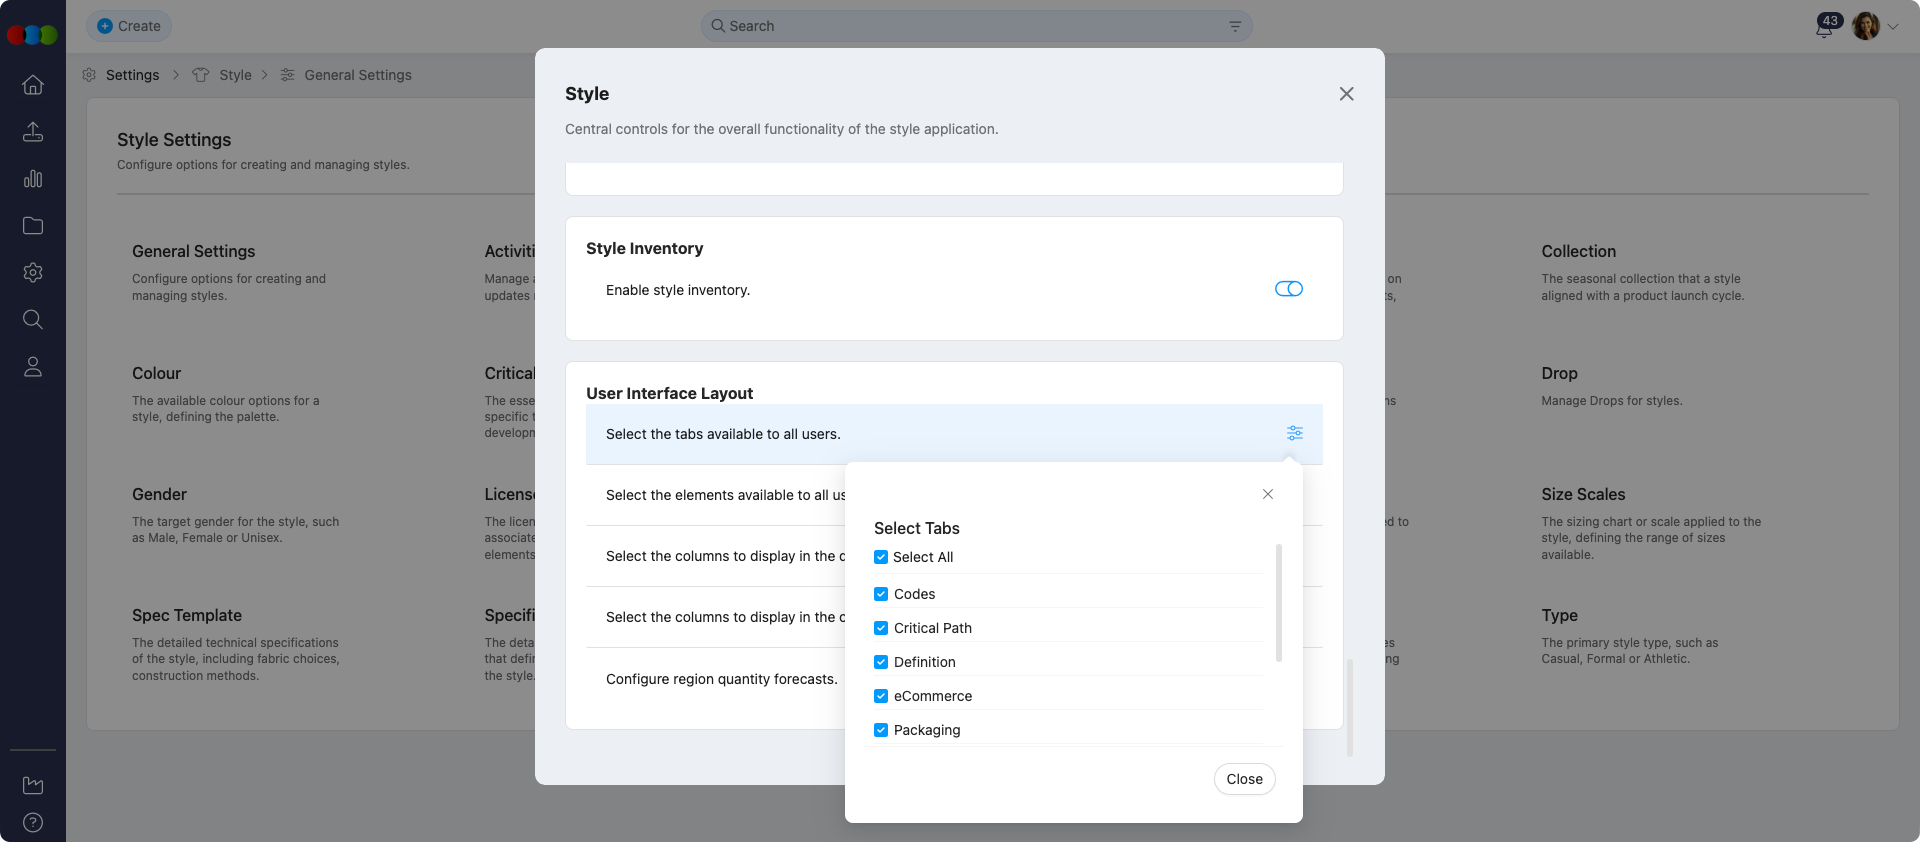
Task: Open the bar chart analytics sidebar icon
Action: (33, 179)
